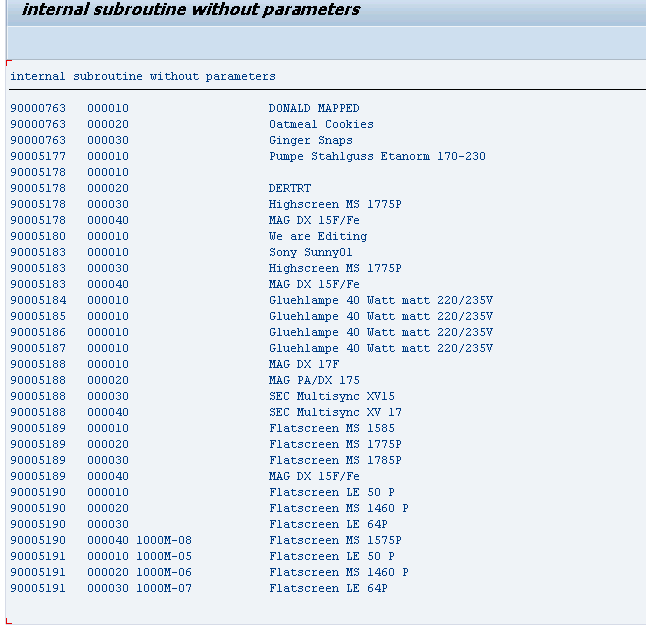
Task: Select material number 1000M-07
Action: point(164,588)
